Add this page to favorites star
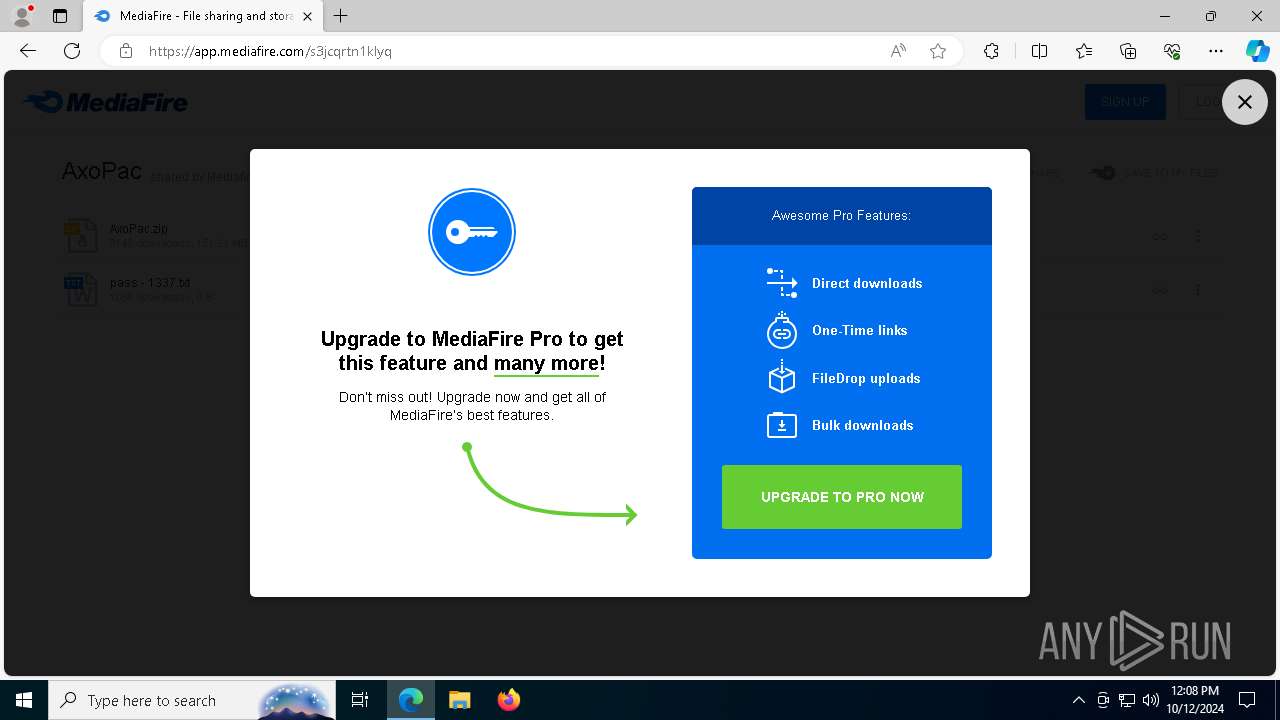1280x720 pixels. tap(938, 51)
